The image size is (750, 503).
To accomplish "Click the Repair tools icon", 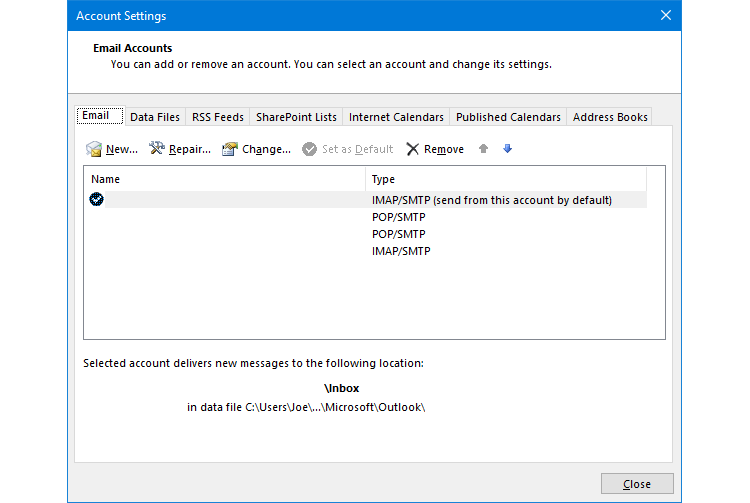I will click(157, 149).
